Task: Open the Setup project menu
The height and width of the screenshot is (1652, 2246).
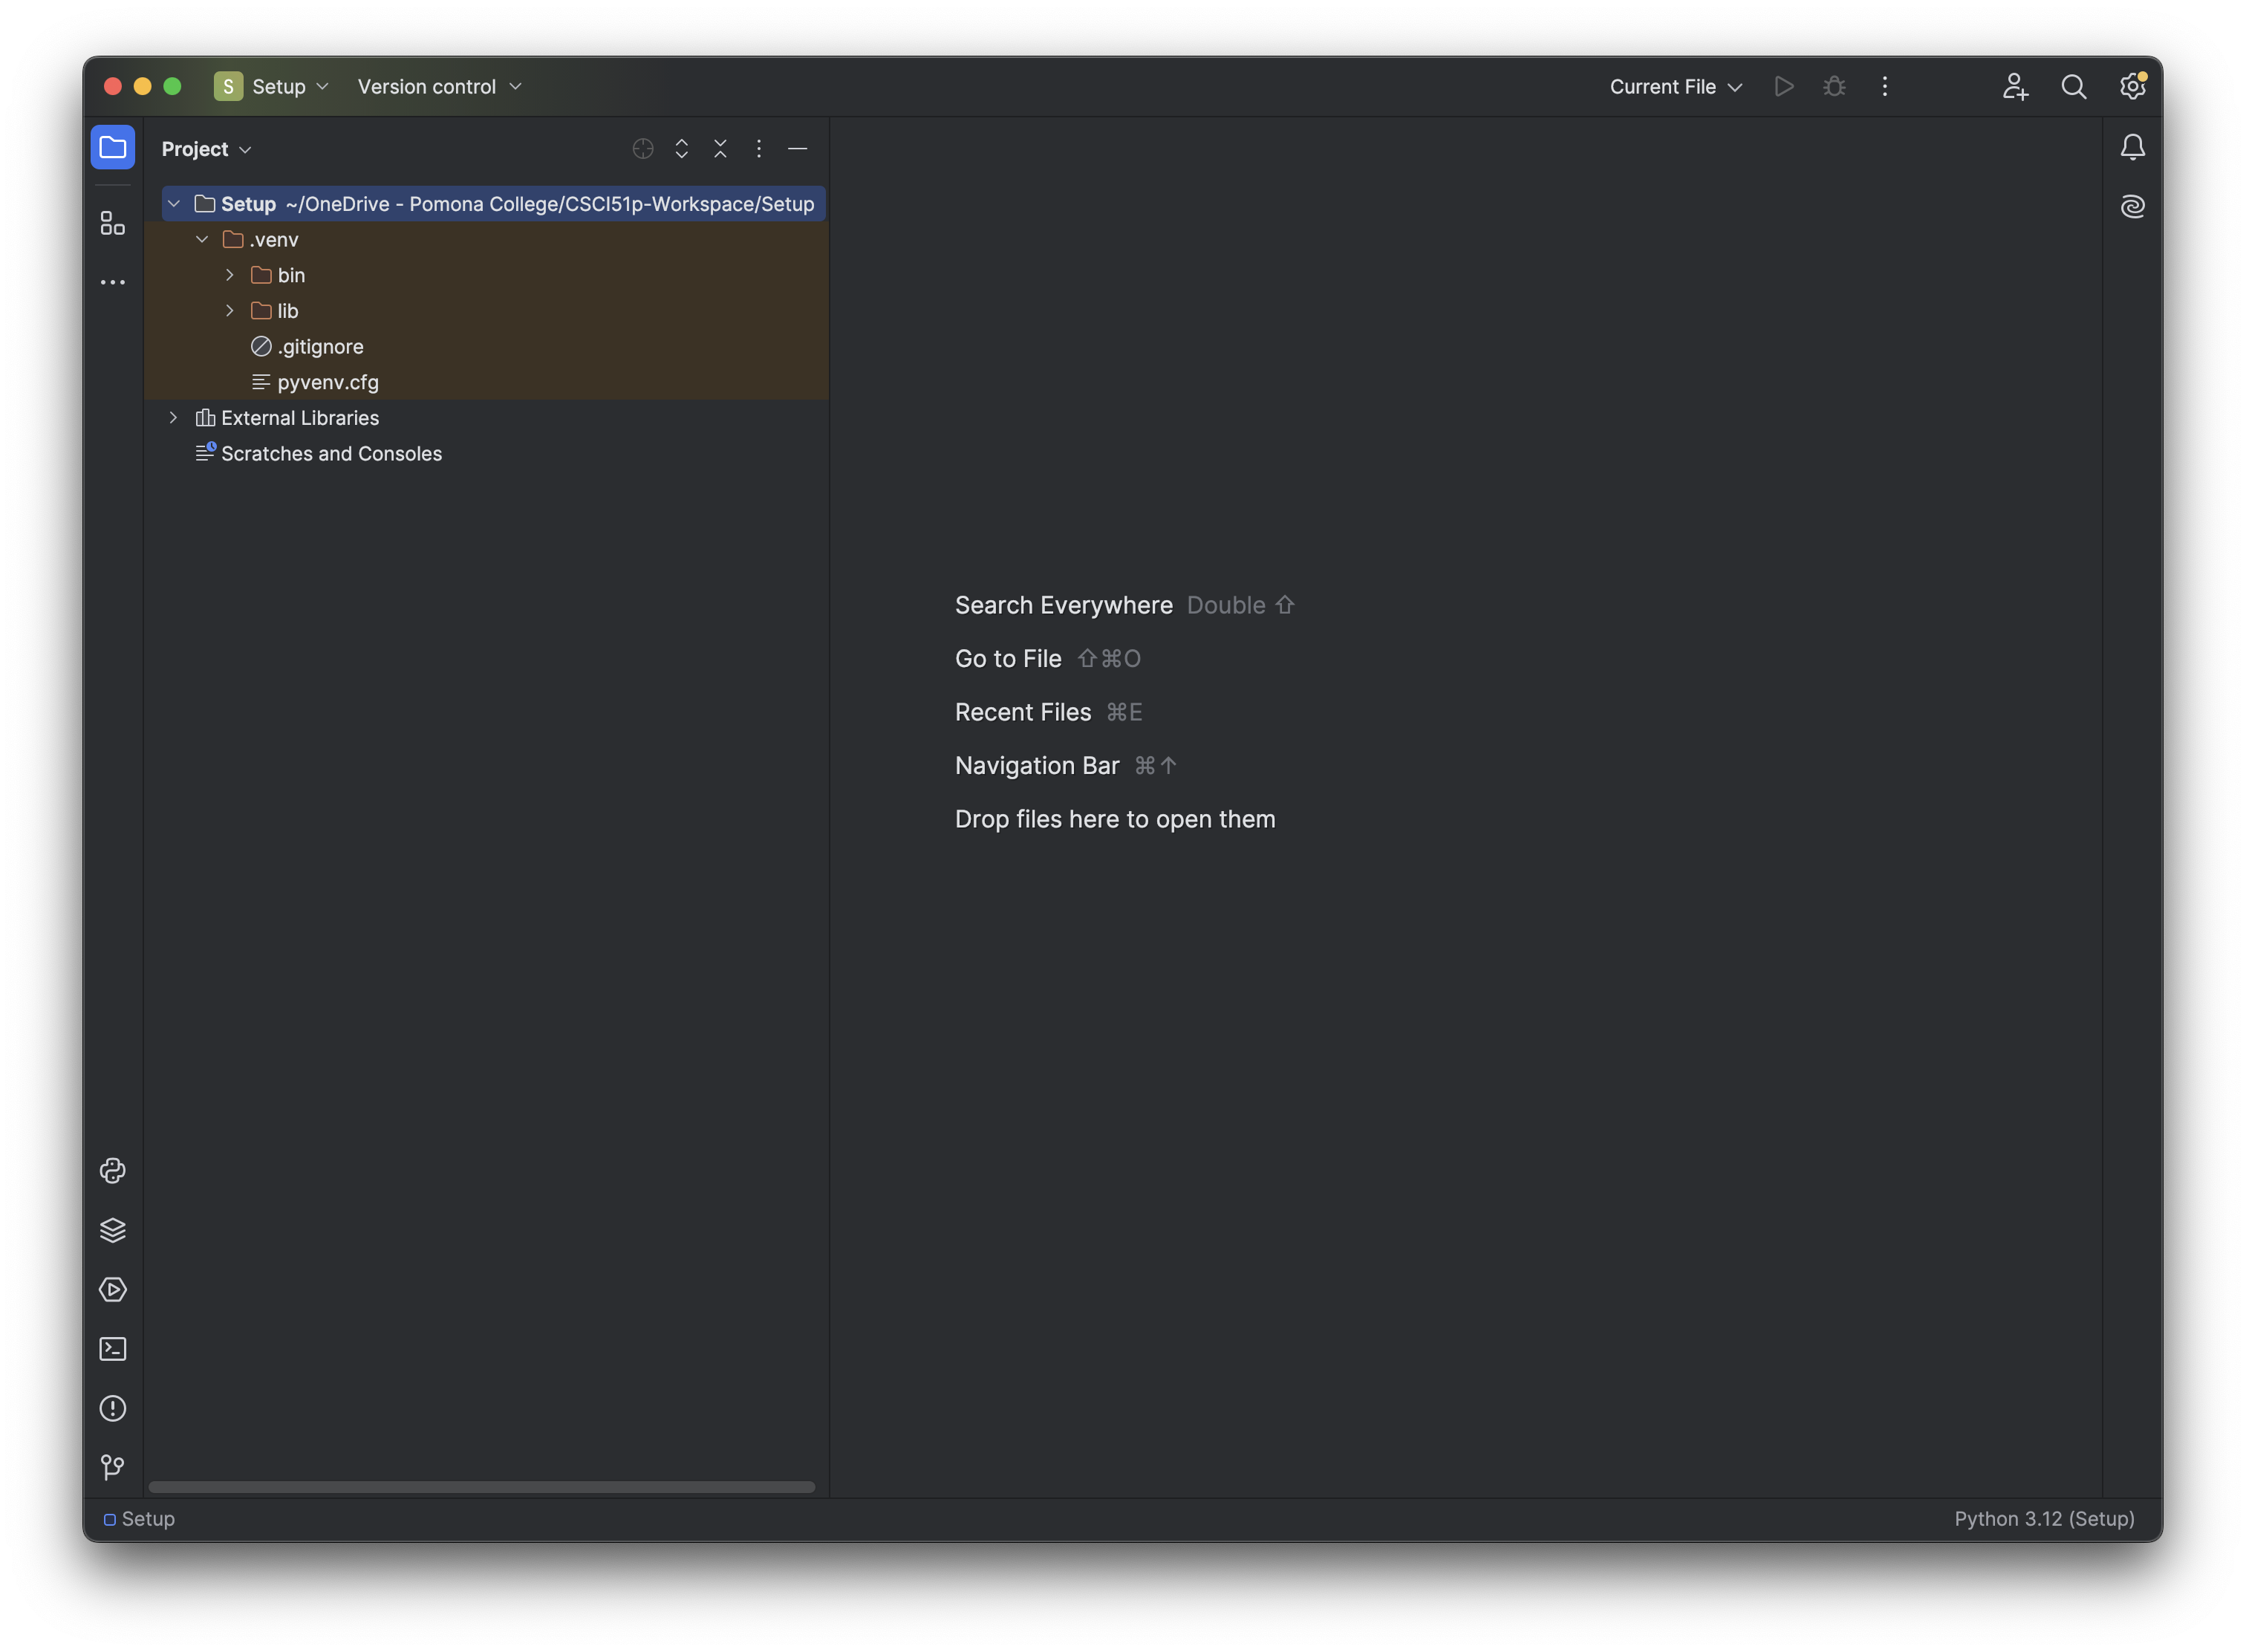Action: [272, 87]
